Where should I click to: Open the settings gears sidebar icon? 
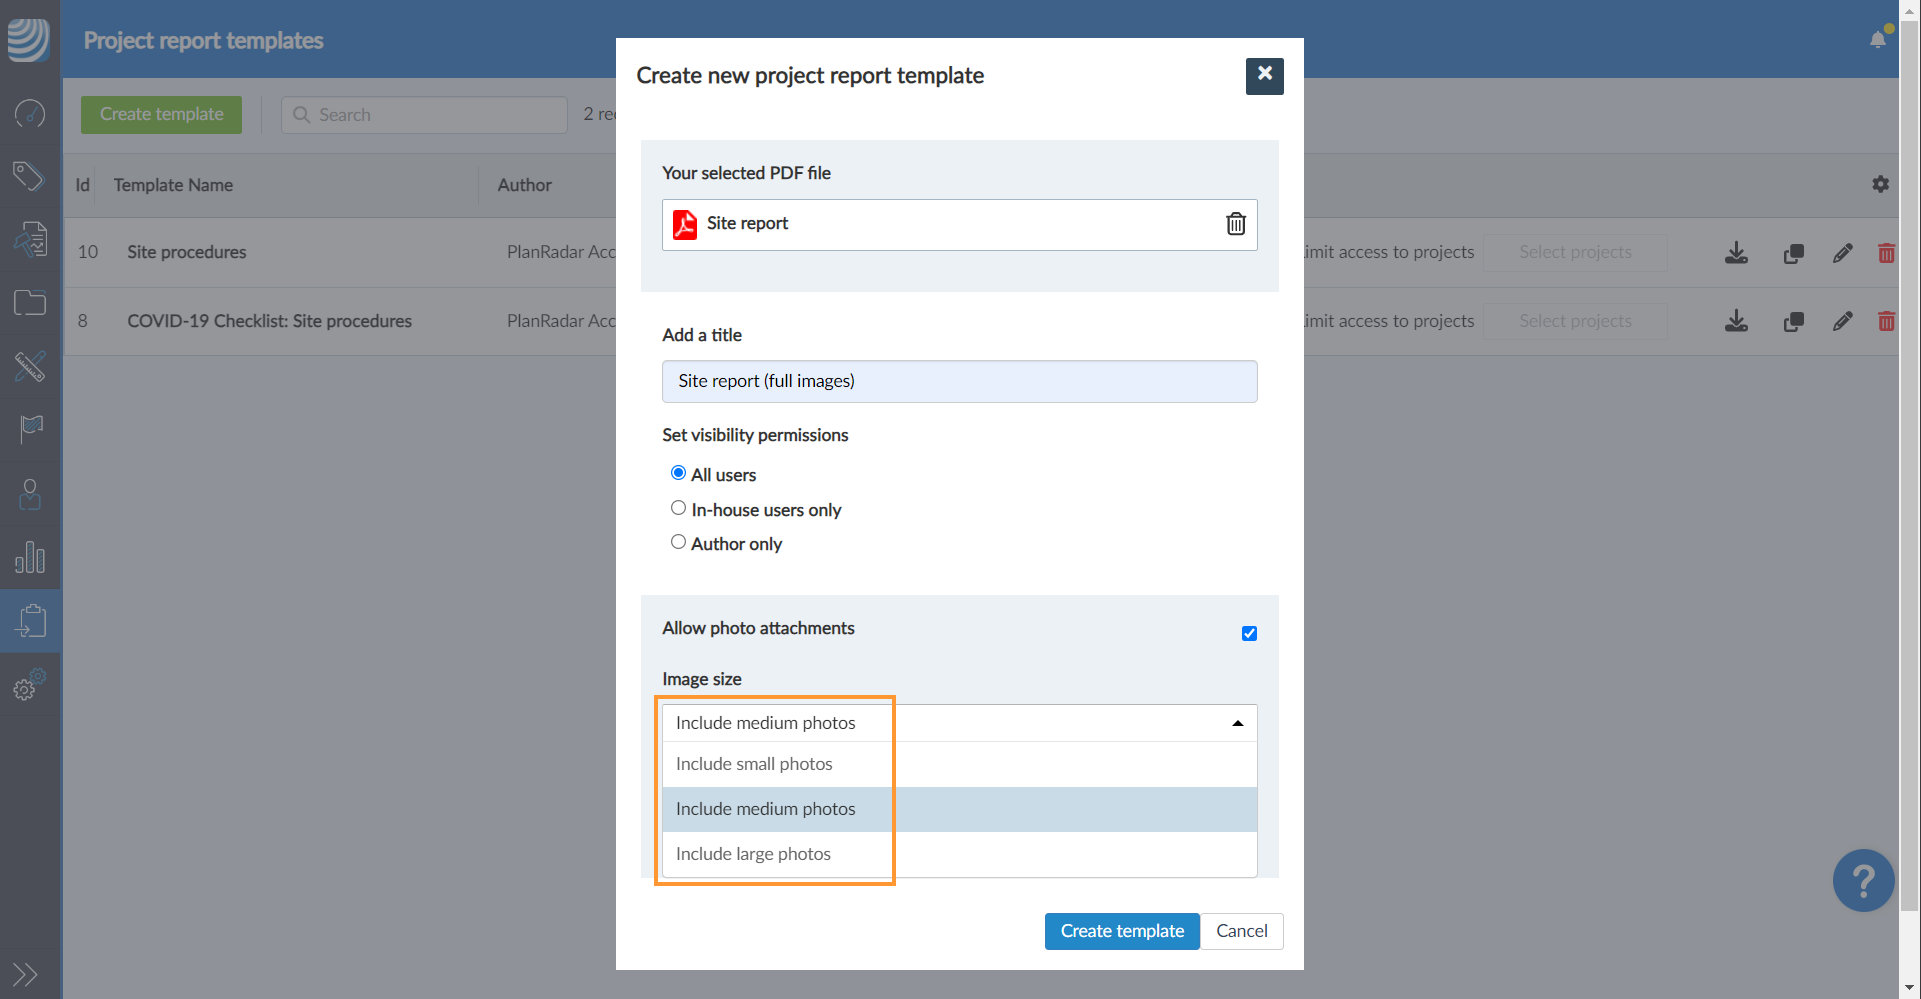tap(29, 685)
